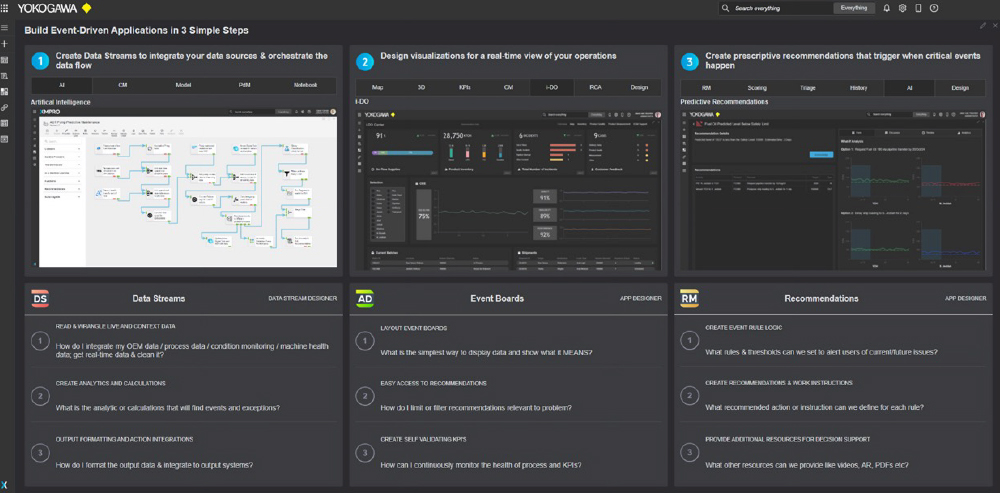This screenshot has height=493, width=1000.
Task: Switch to the PdM tab
Action: point(244,87)
